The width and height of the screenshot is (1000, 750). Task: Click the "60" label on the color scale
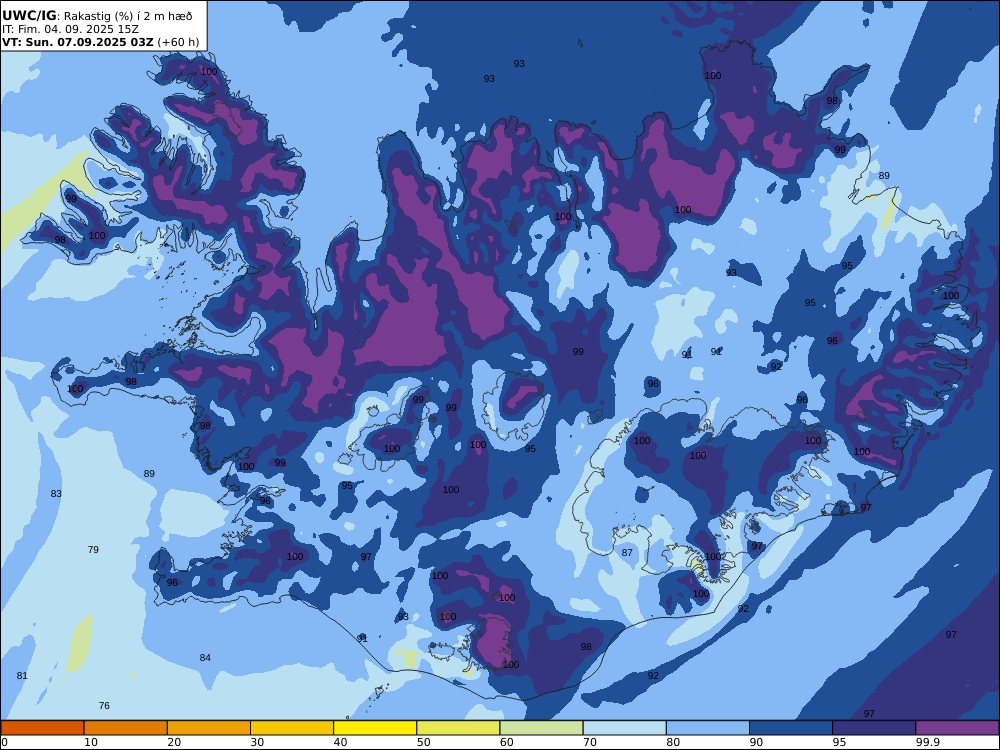[x=507, y=742]
